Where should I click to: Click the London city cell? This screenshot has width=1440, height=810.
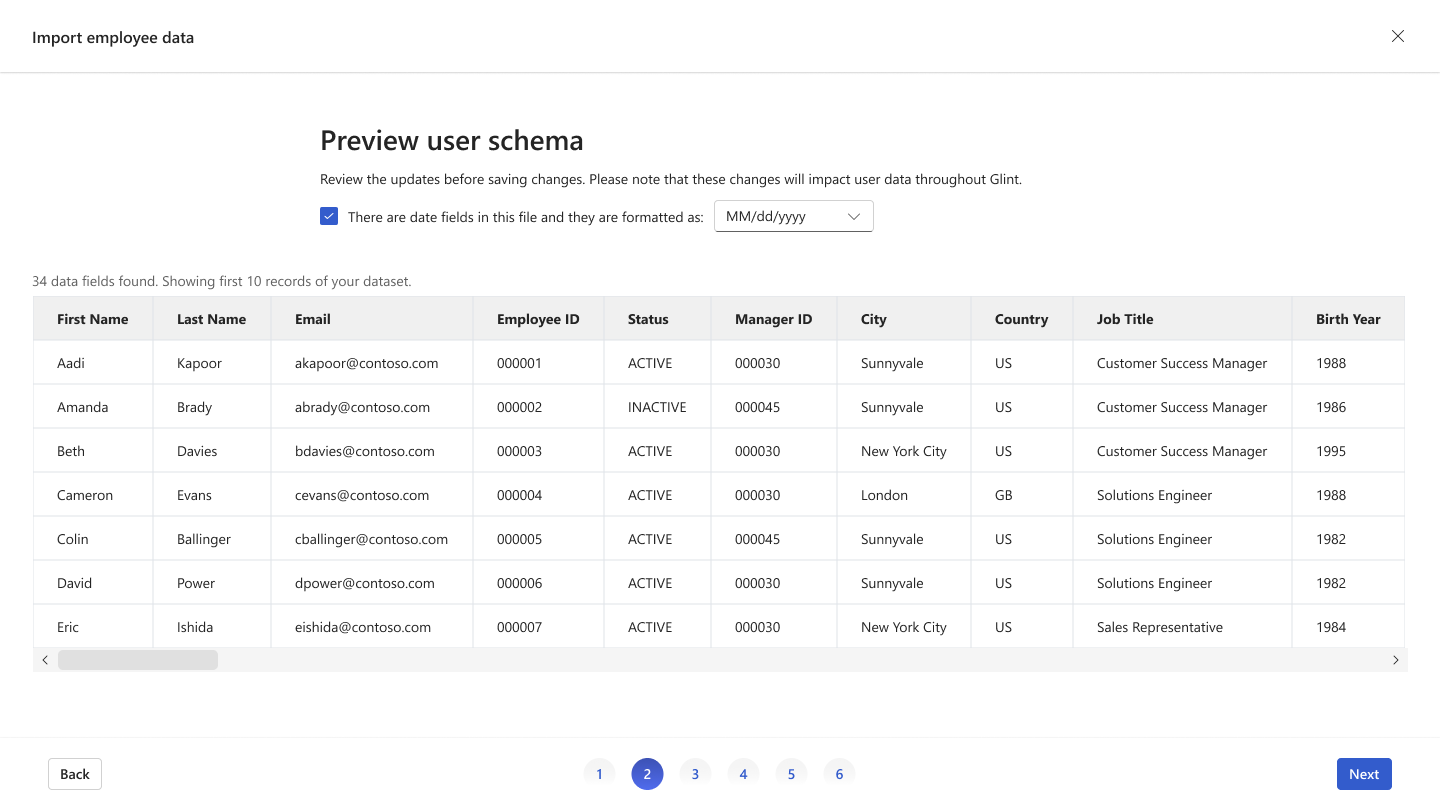[904, 495]
